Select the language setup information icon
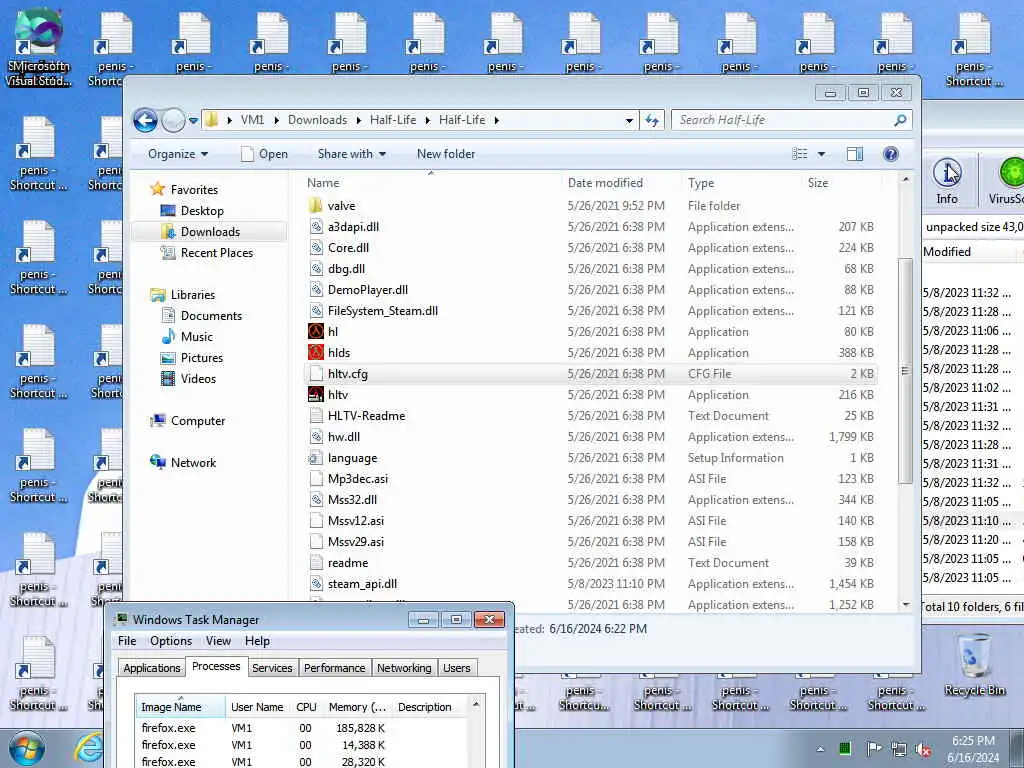 point(316,458)
